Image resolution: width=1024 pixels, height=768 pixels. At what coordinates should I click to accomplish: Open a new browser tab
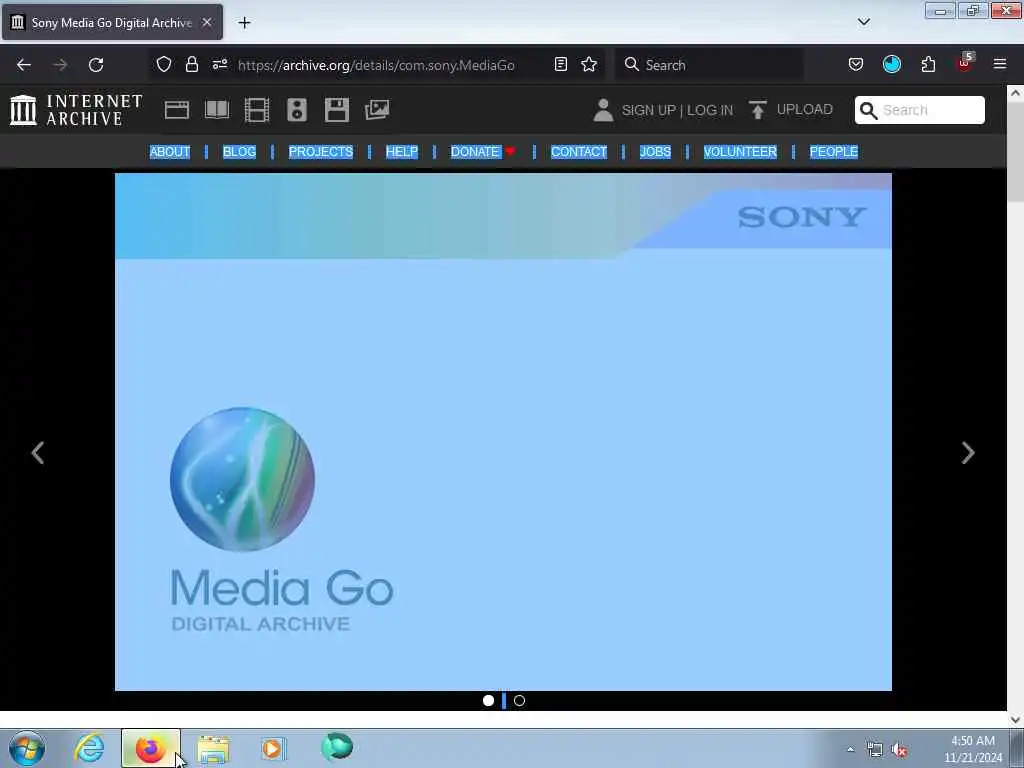(244, 22)
